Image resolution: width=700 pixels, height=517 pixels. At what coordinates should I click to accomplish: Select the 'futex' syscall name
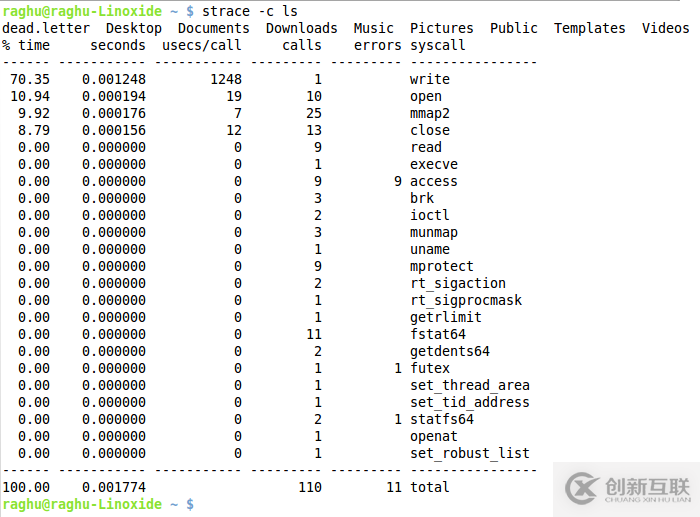tap(430, 368)
